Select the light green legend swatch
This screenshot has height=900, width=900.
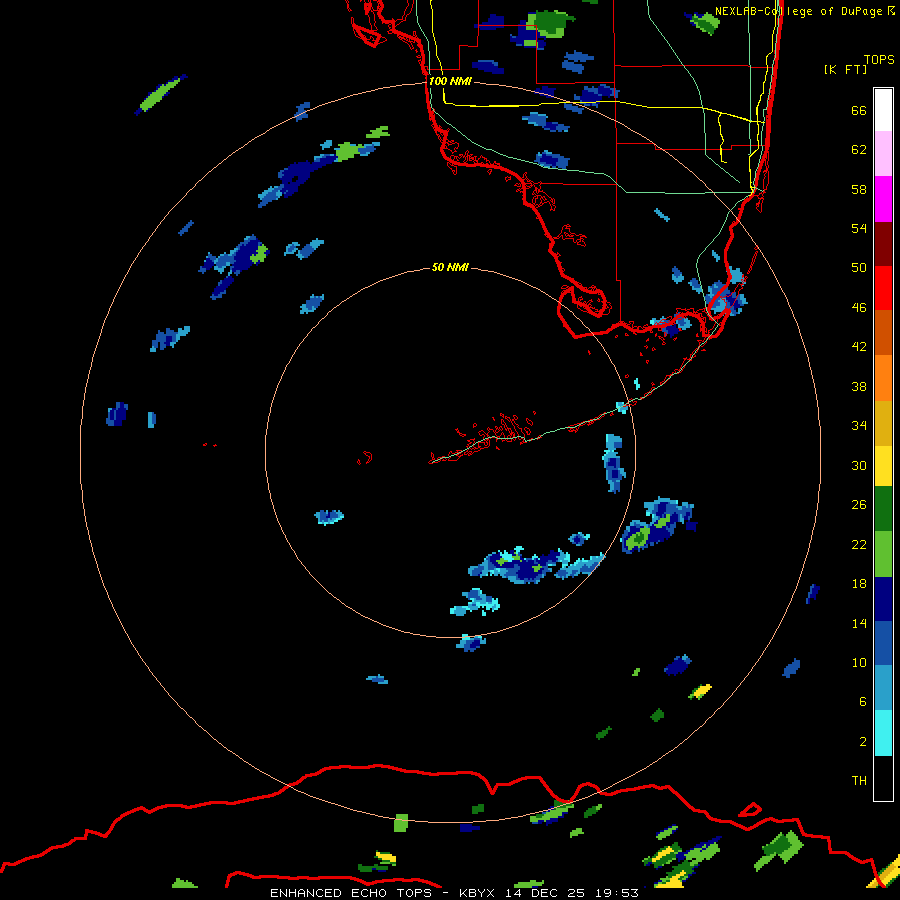[883, 554]
